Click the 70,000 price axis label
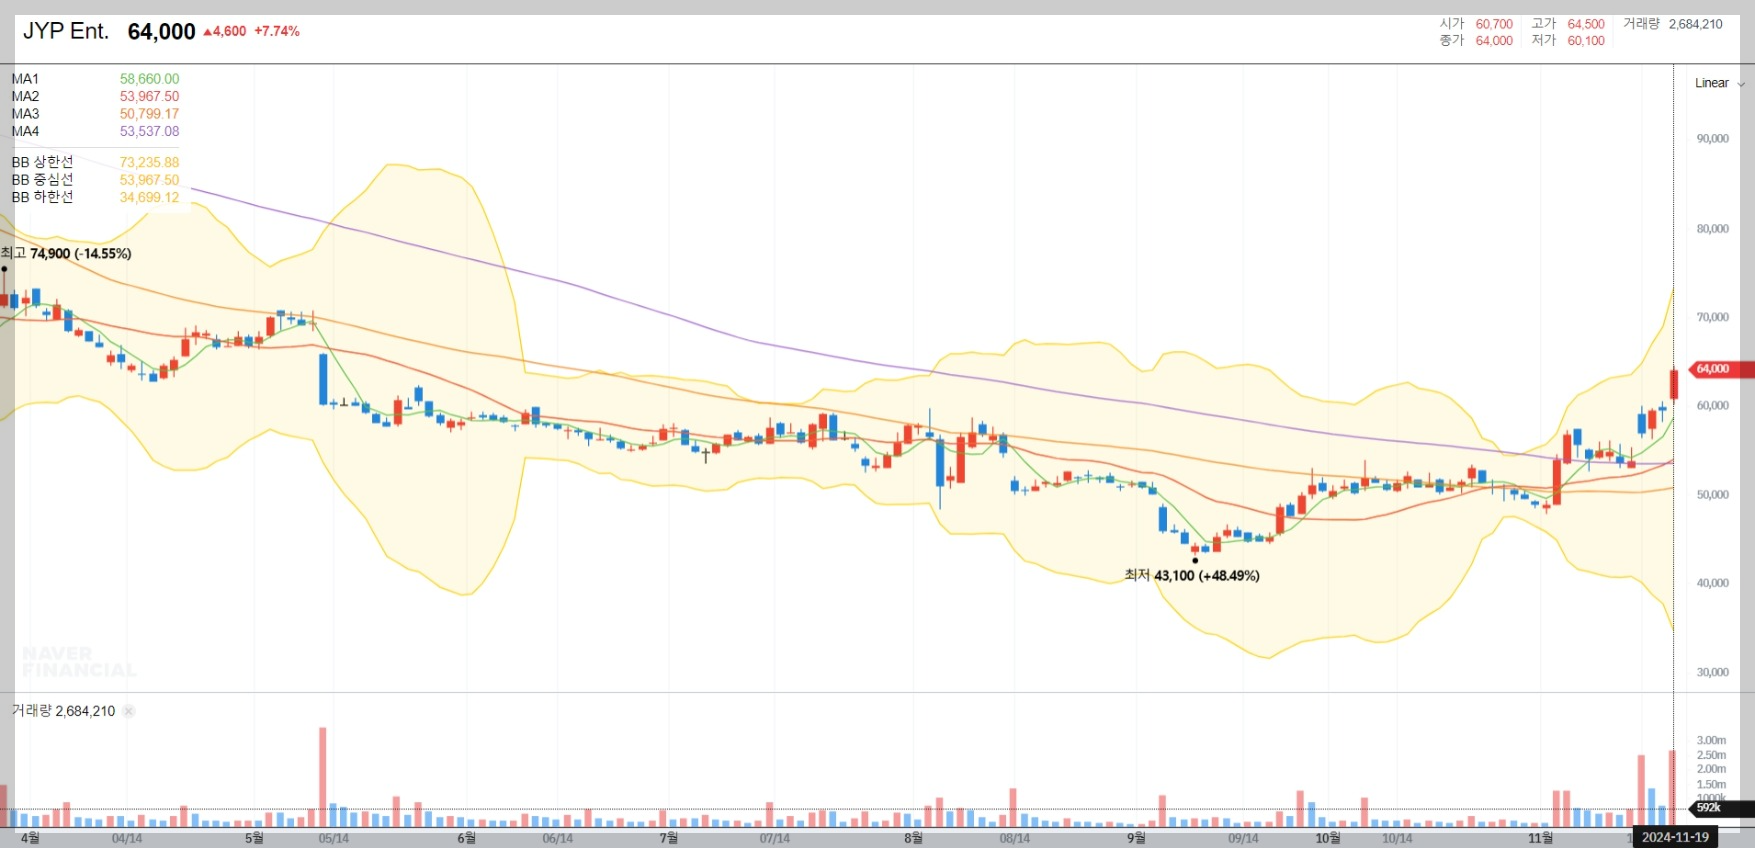This screenshot has width=1755, height=848. coord(1713,317)
